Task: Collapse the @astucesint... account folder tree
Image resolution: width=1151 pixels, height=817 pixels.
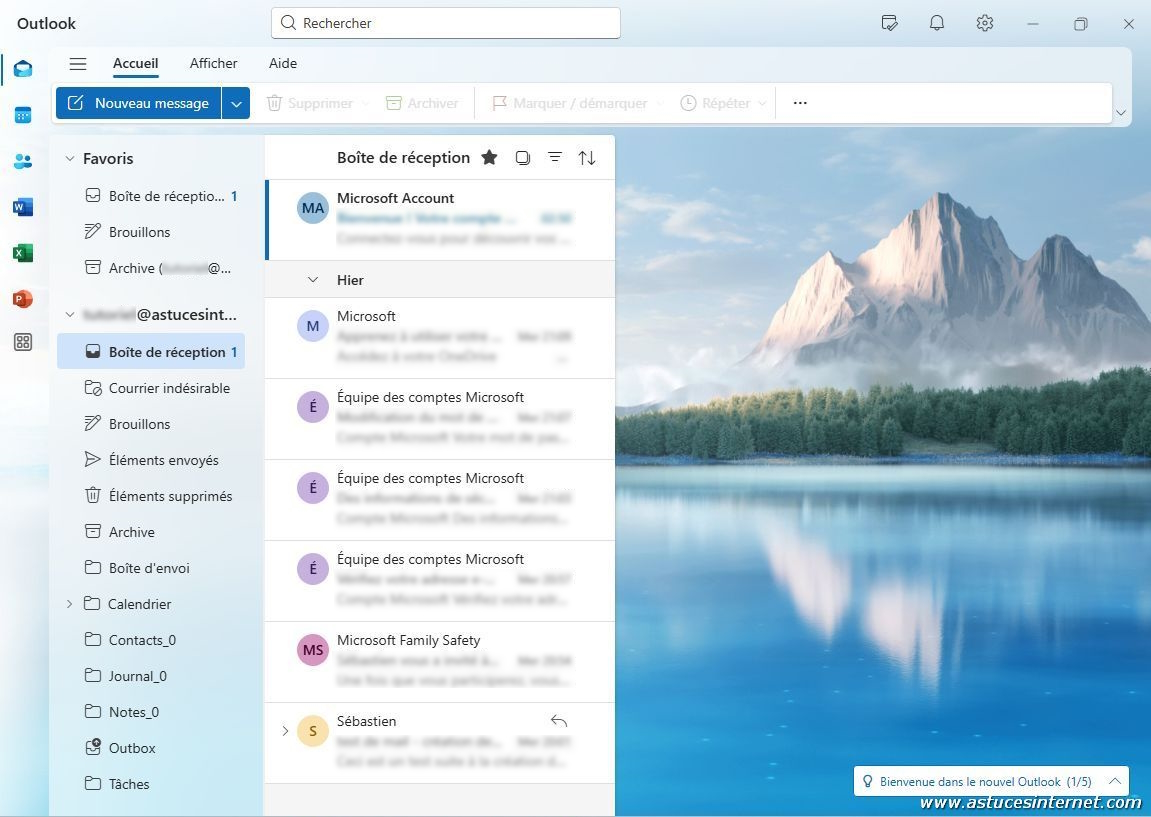Action: [x=70, y=315]
